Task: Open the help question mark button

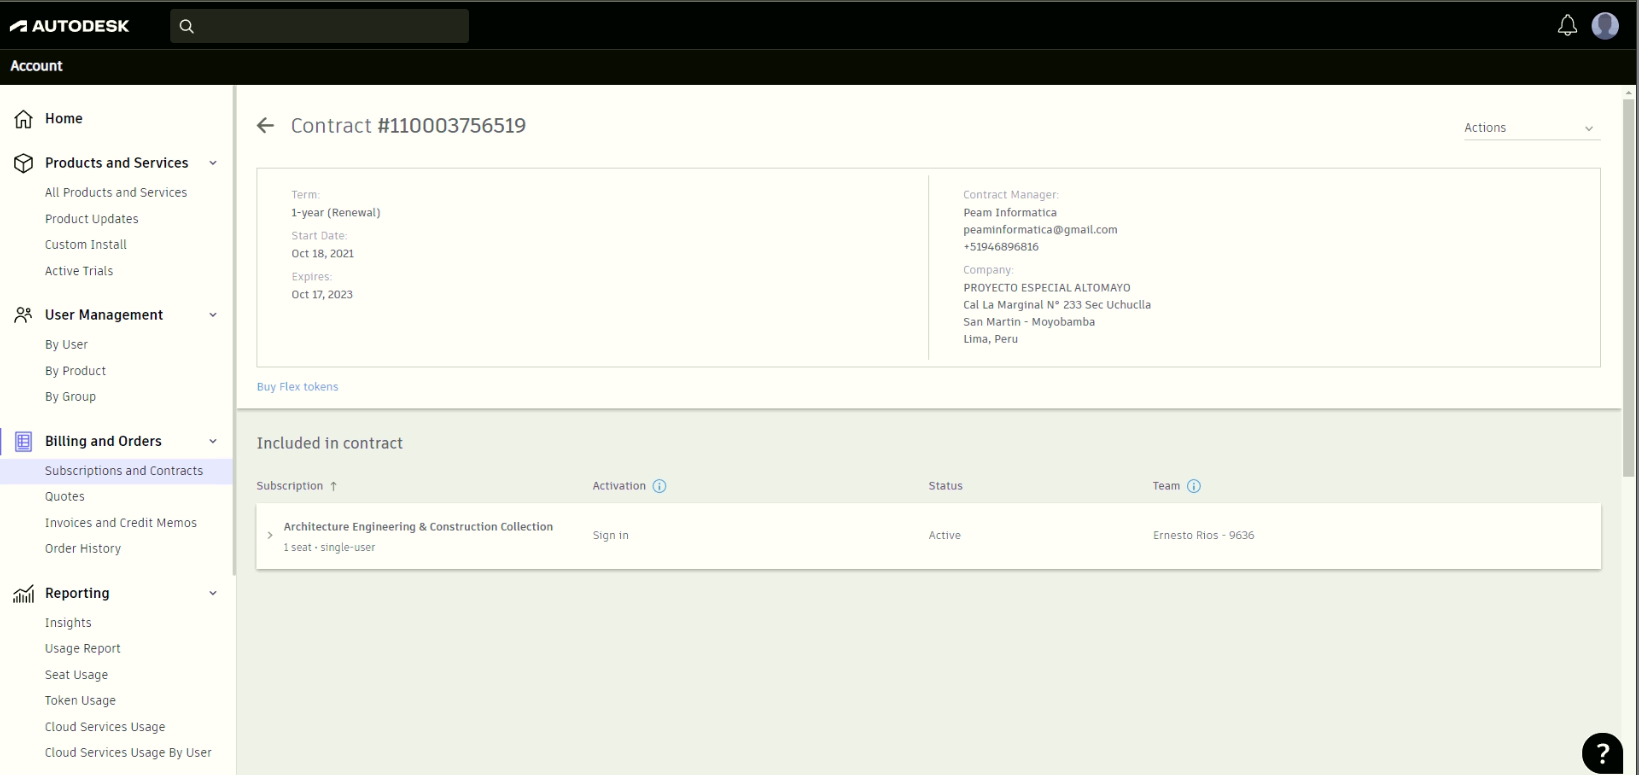Action: coord(1601,753)
